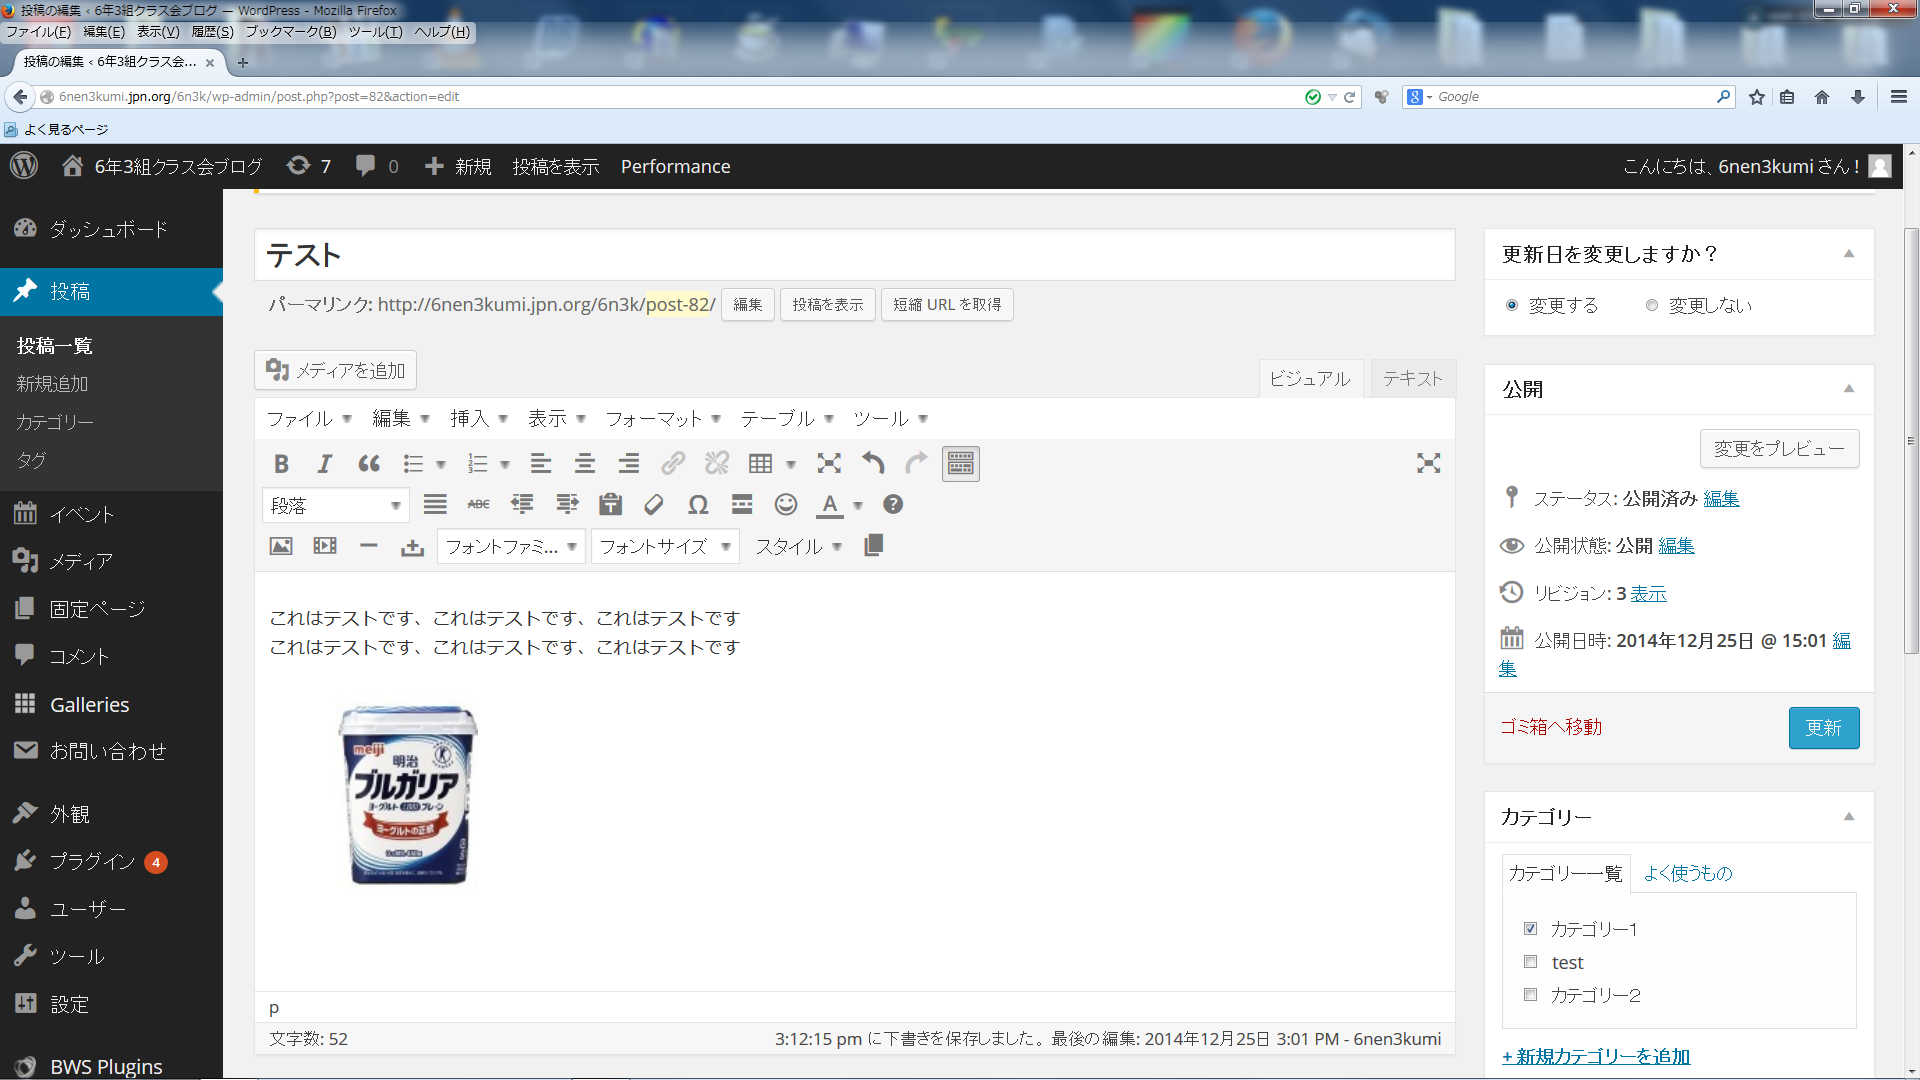The image size is (1920, 1080).
Task: Uncheck カテゴリー1 checkbox
Action: 1530,928
